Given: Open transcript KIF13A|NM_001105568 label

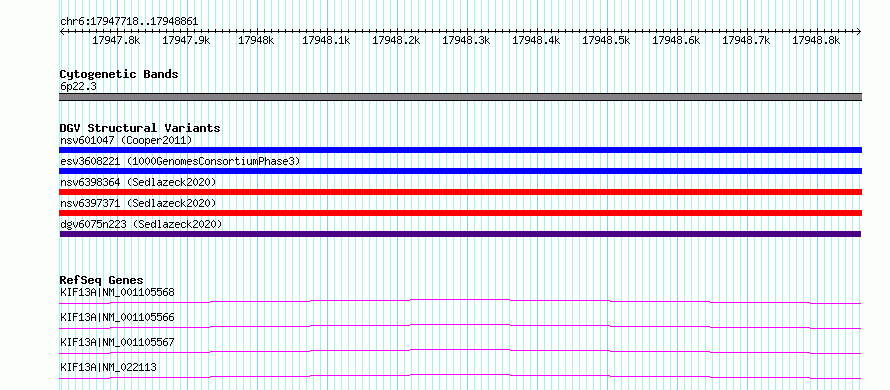Looking at the screenshot, I should [x=117, y=292].
